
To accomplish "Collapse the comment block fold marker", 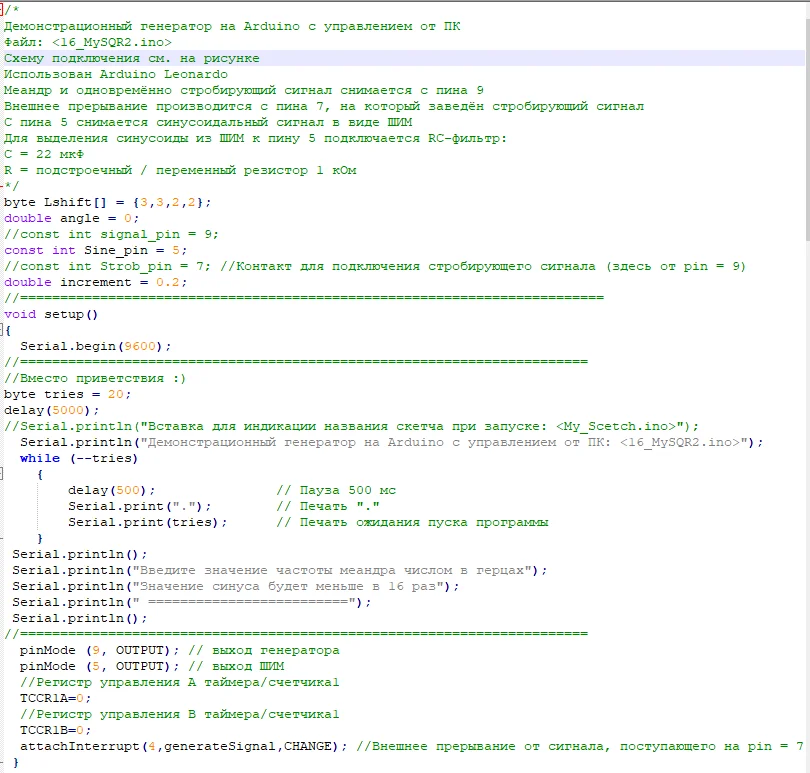I will point(3,10).
